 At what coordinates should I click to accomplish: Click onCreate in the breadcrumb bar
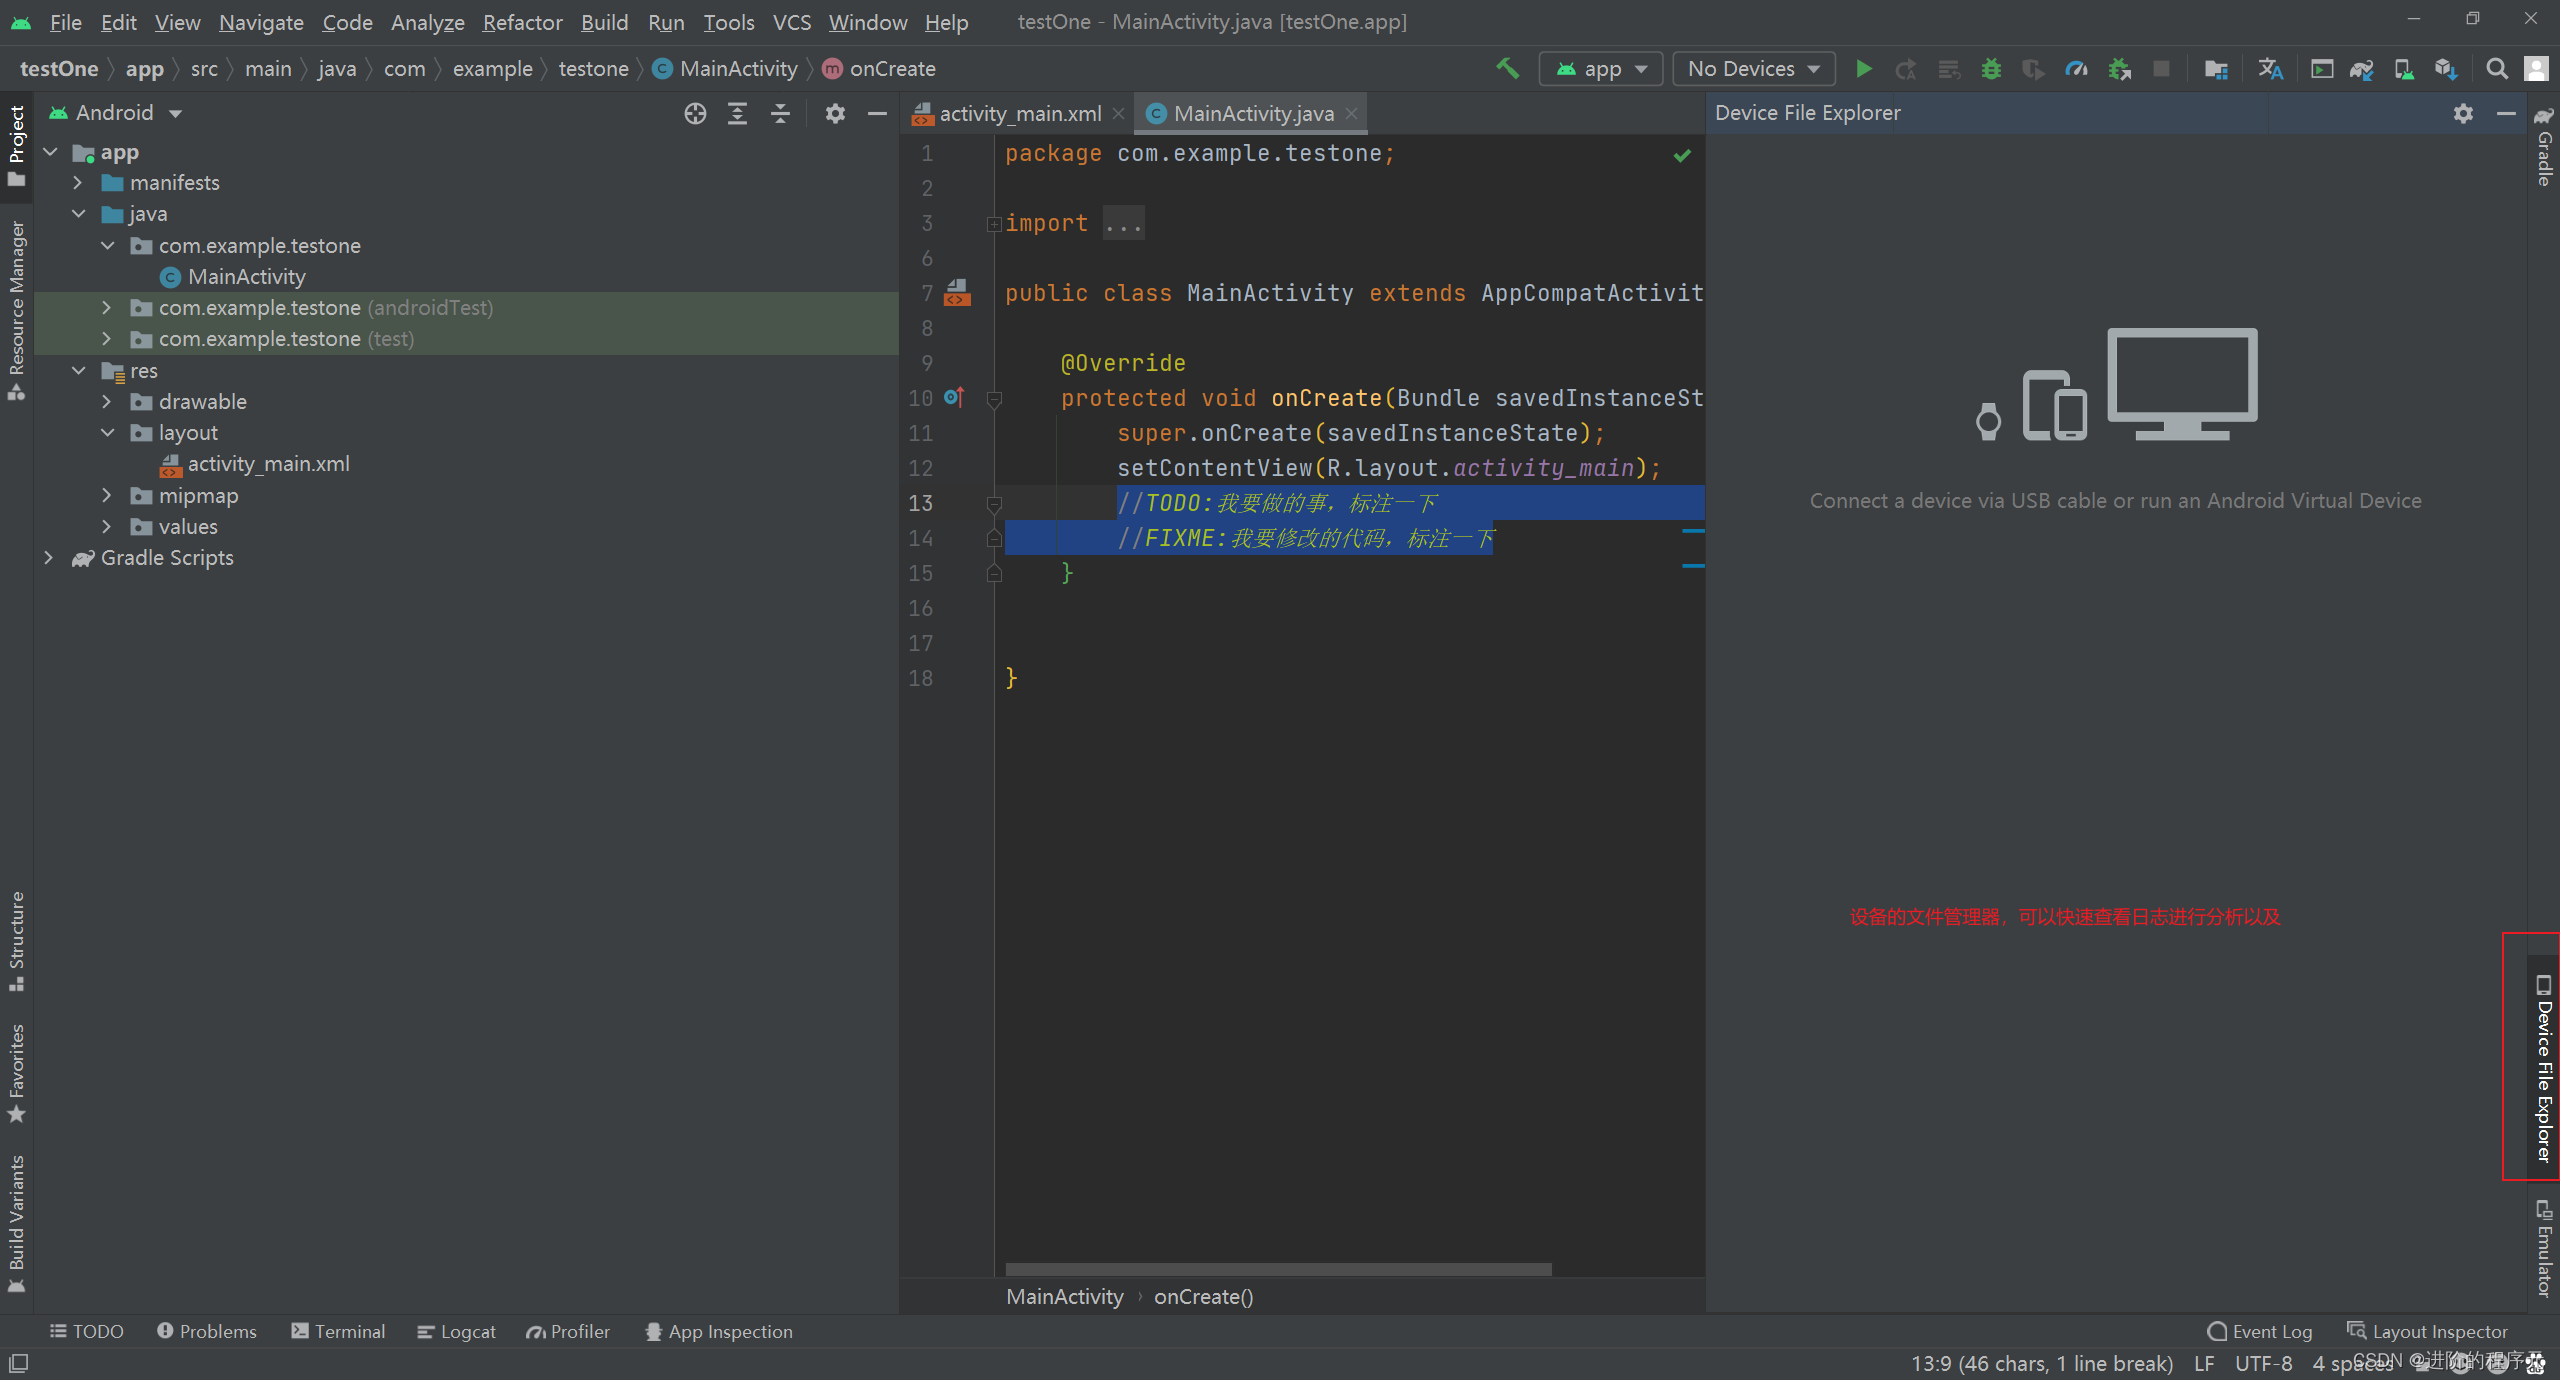[890, 68]
